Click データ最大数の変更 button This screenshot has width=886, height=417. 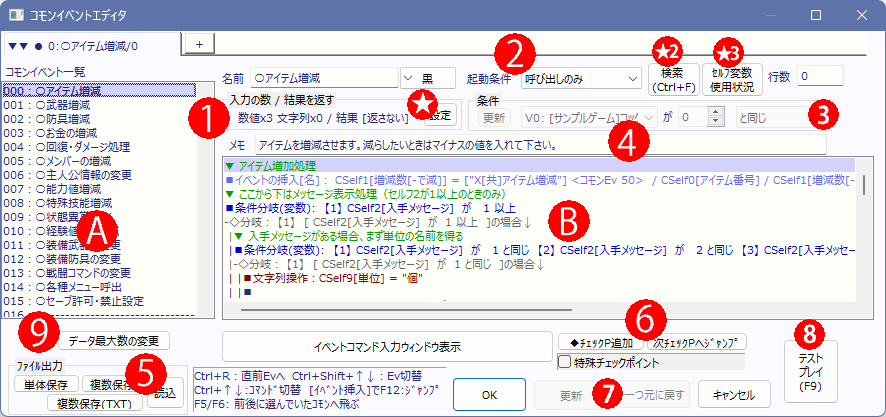113,341
